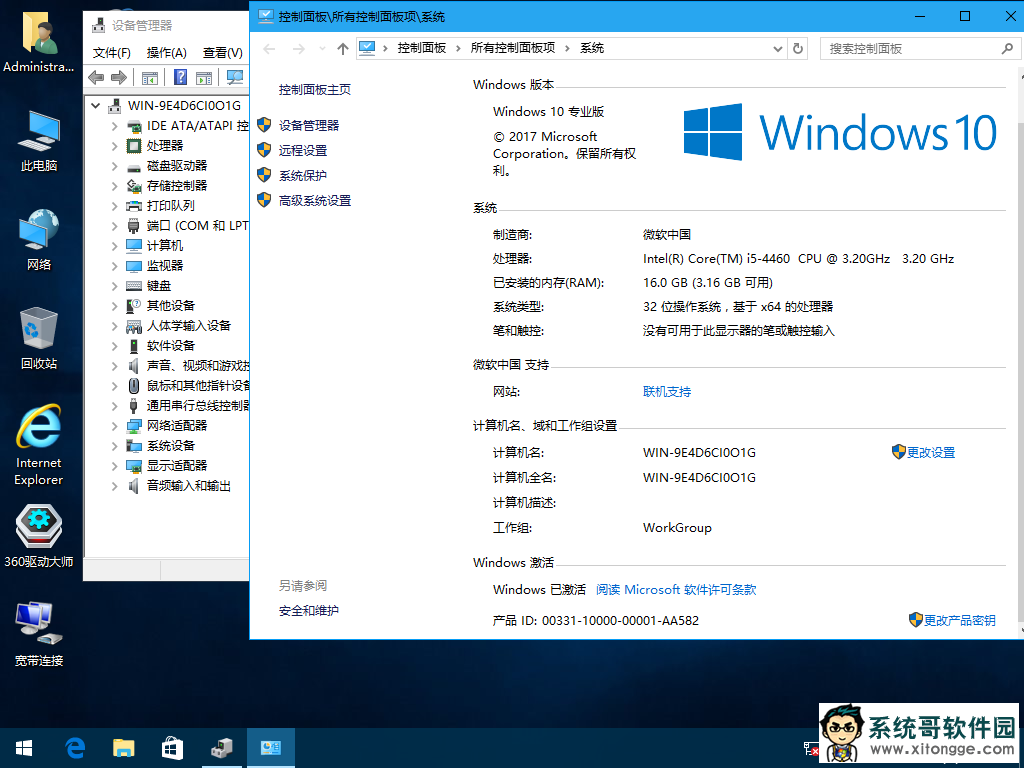The width and height of the screenshot is (1024, 768).
Task: Expand the 音频输入和输出 node
Action: click(115, 486)
